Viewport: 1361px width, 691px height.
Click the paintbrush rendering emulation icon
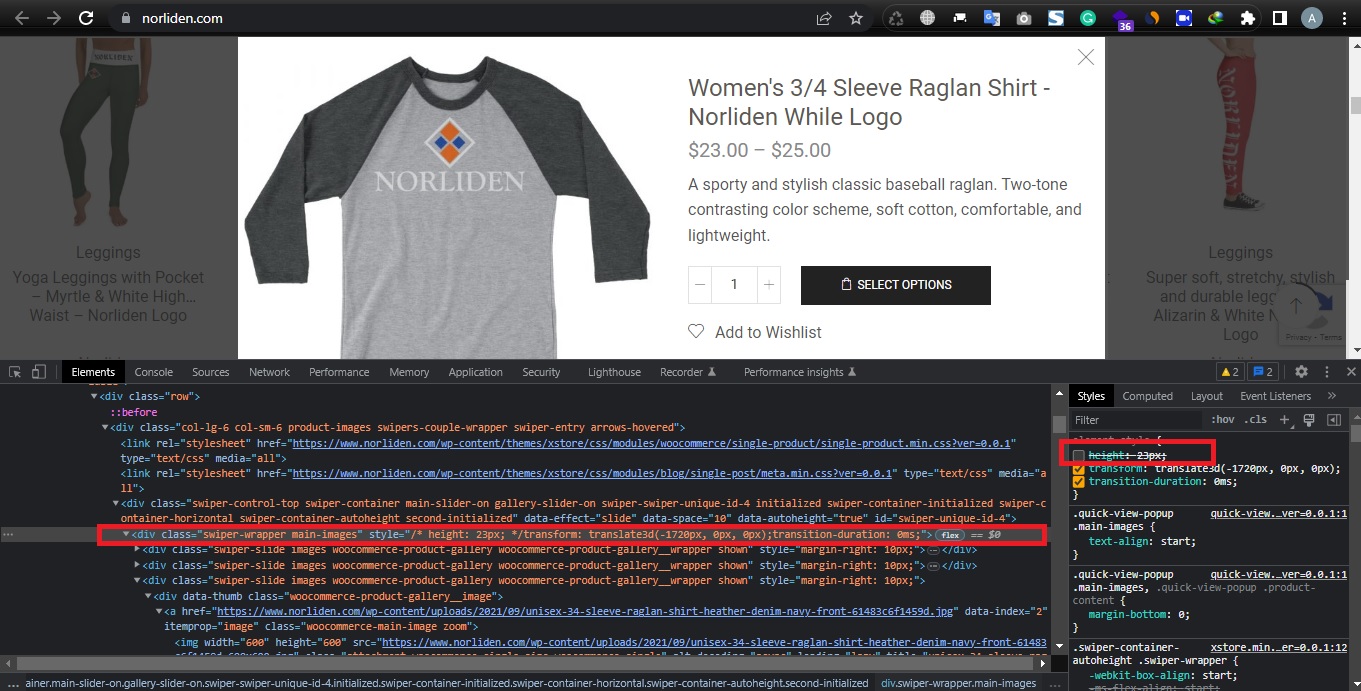click(1308, 420)
